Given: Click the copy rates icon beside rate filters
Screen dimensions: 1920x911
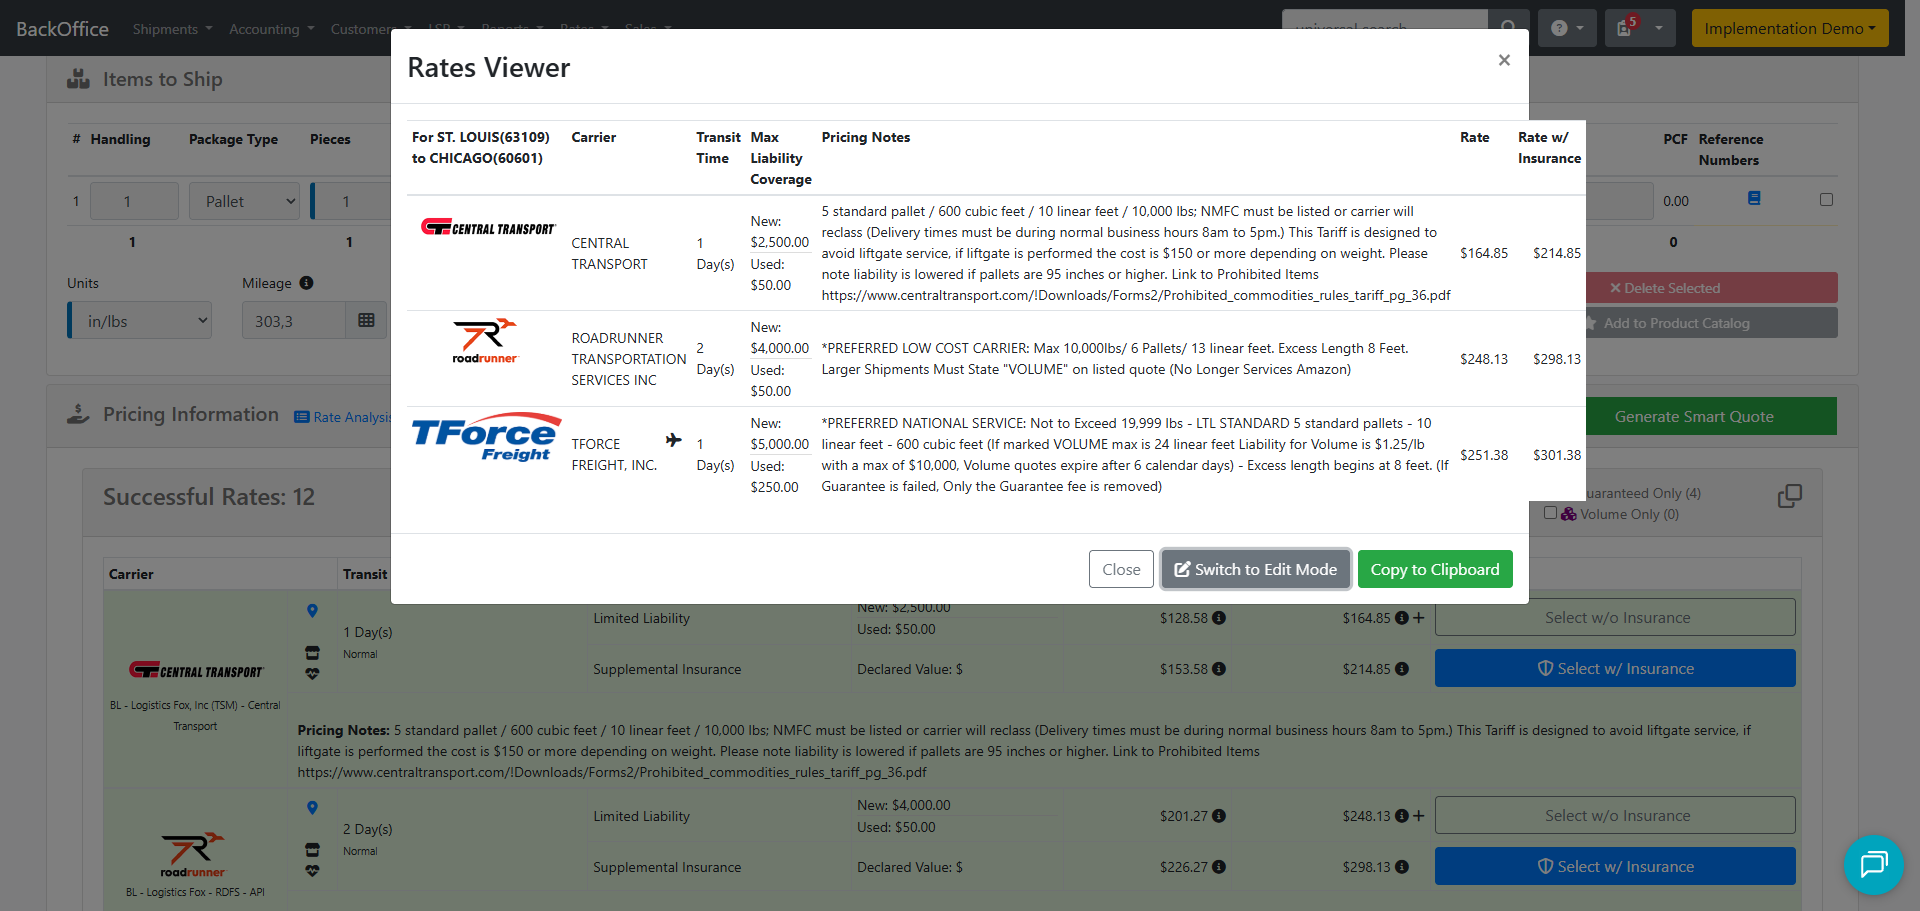Looking at the screenshot, I should coord(1790,496).
